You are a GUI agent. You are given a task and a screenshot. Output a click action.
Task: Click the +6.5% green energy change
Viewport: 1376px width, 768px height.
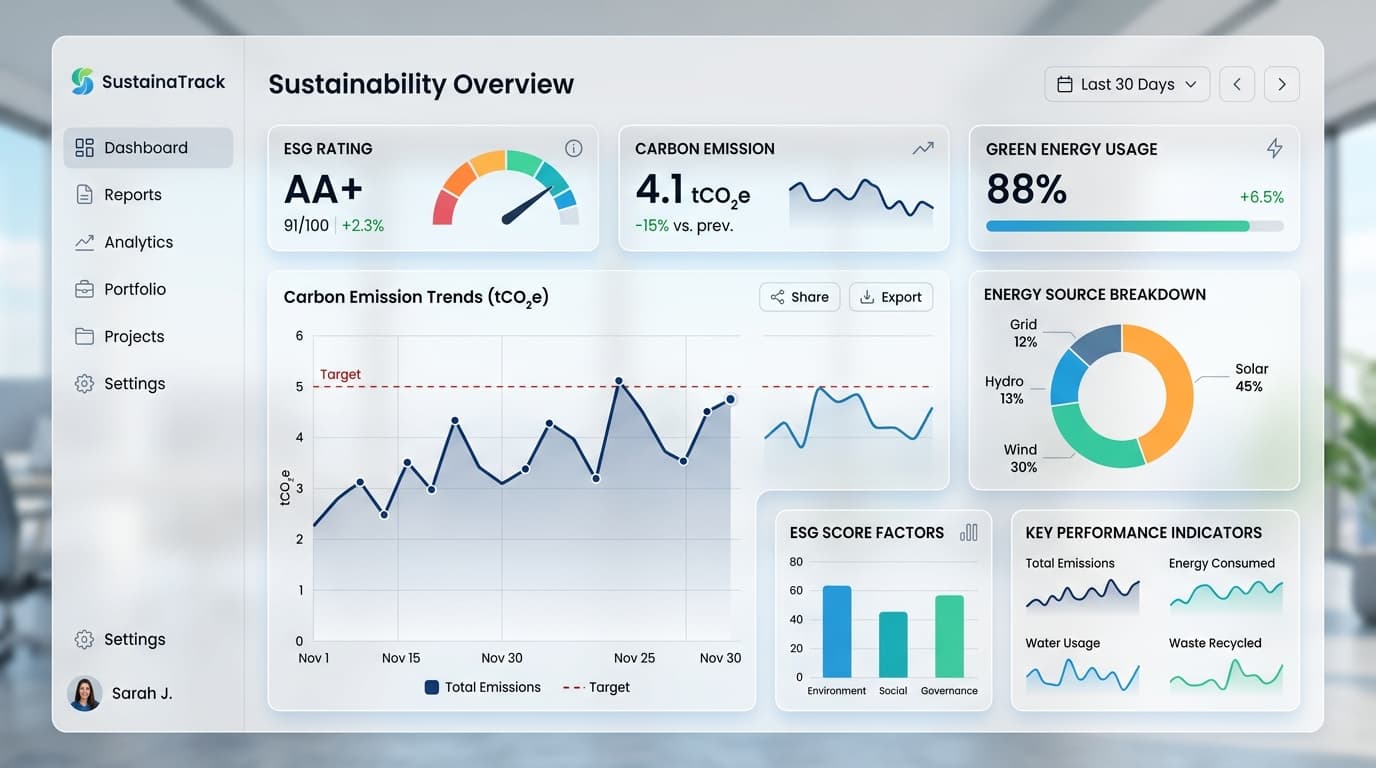pos(1261,197)
